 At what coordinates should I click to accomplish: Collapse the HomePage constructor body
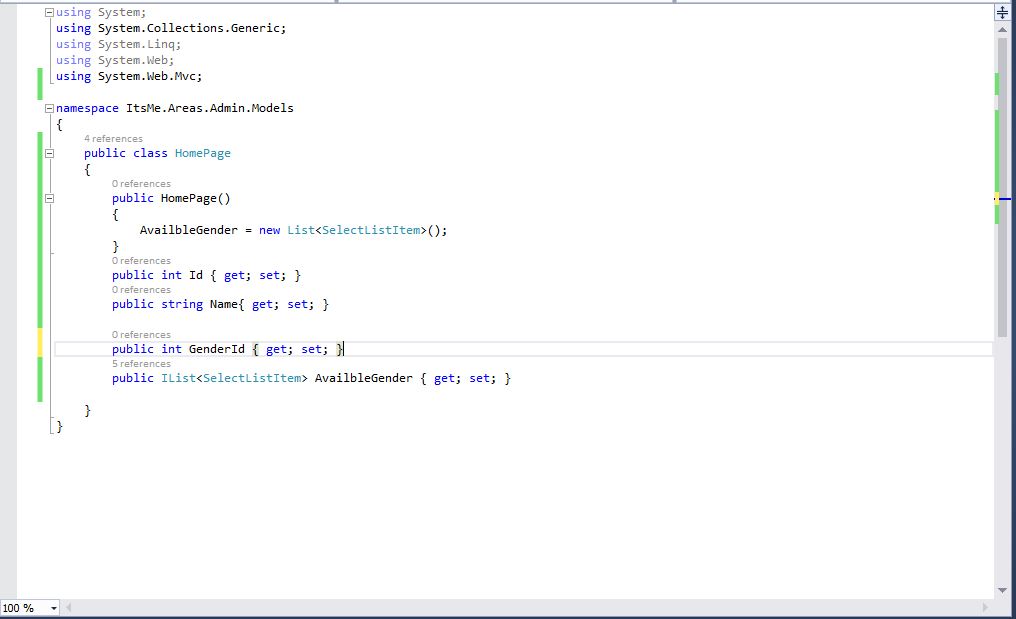coord(50,198)
